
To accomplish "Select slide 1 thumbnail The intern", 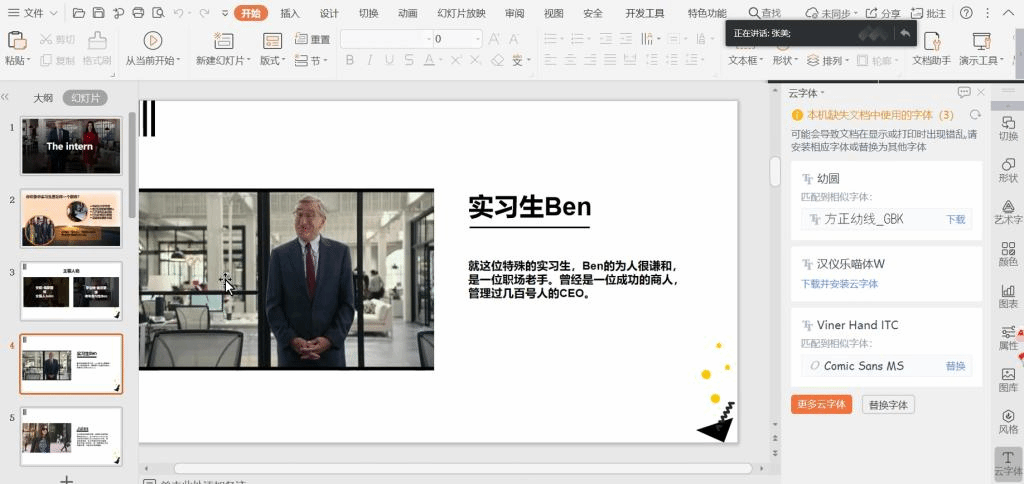I will [x=71, y=146].
